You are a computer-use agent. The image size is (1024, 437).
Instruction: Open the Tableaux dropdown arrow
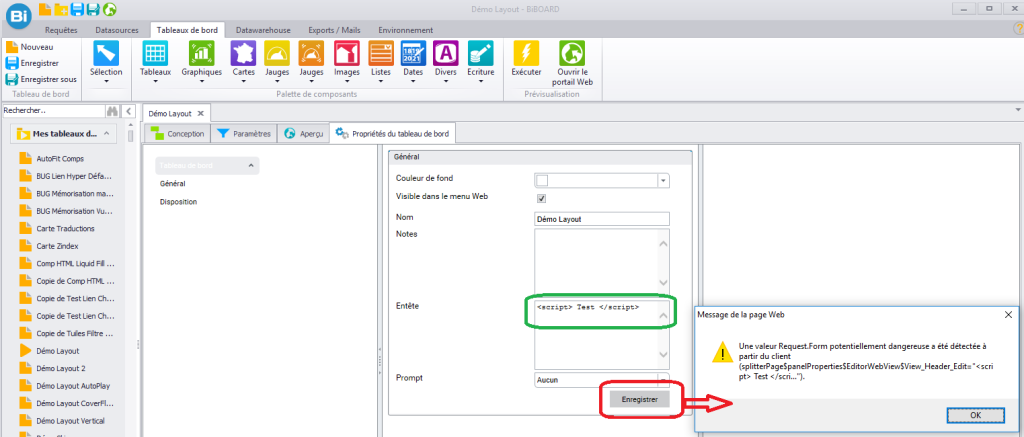[155, 81]
